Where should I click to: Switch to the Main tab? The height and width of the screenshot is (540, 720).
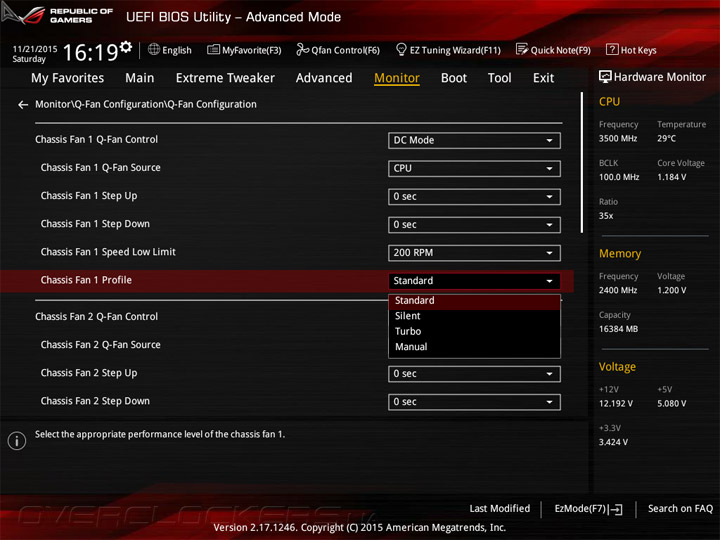(140, 78)
